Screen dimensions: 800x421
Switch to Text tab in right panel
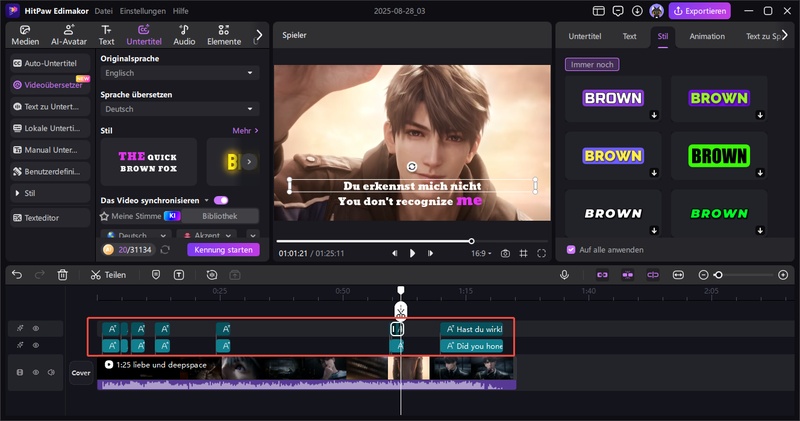point(629,36)
